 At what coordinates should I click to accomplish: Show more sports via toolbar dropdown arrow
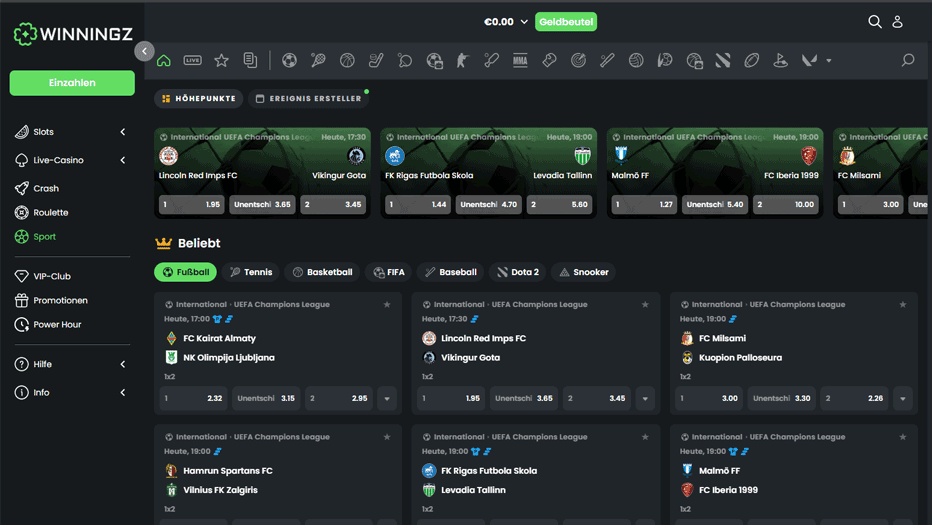(829, 61)
